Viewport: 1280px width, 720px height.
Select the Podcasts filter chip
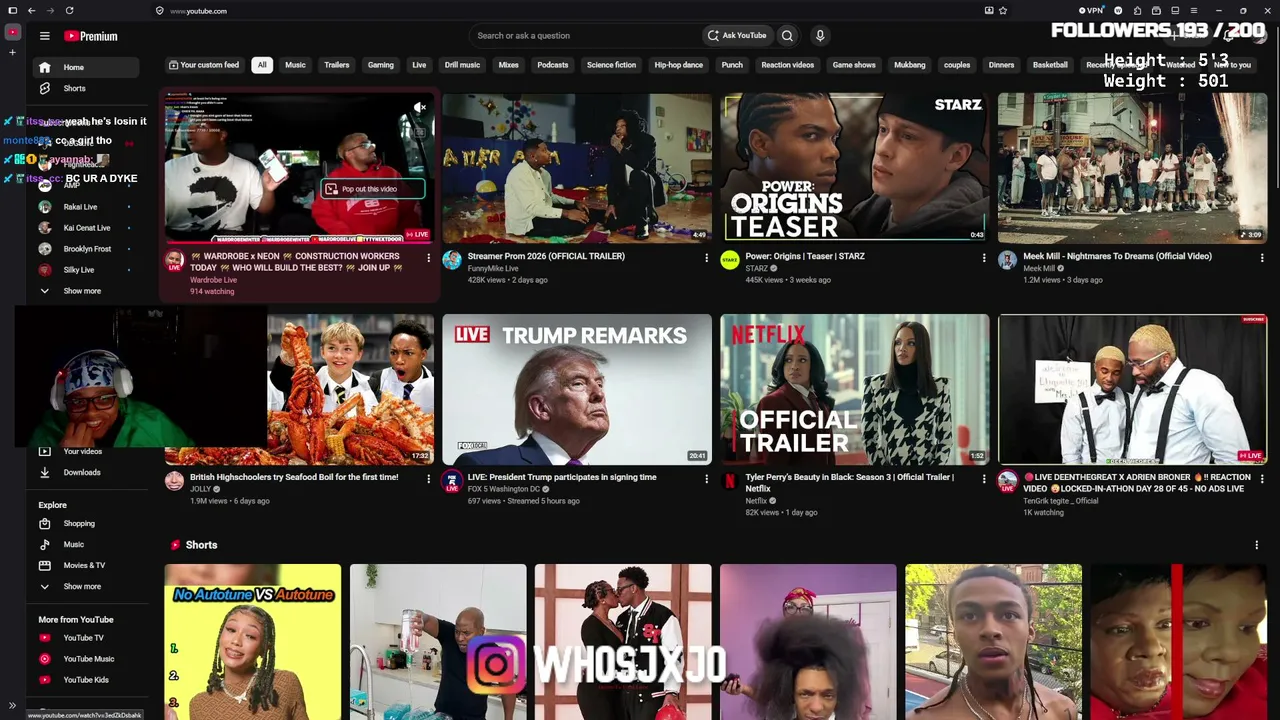[553, 65]
